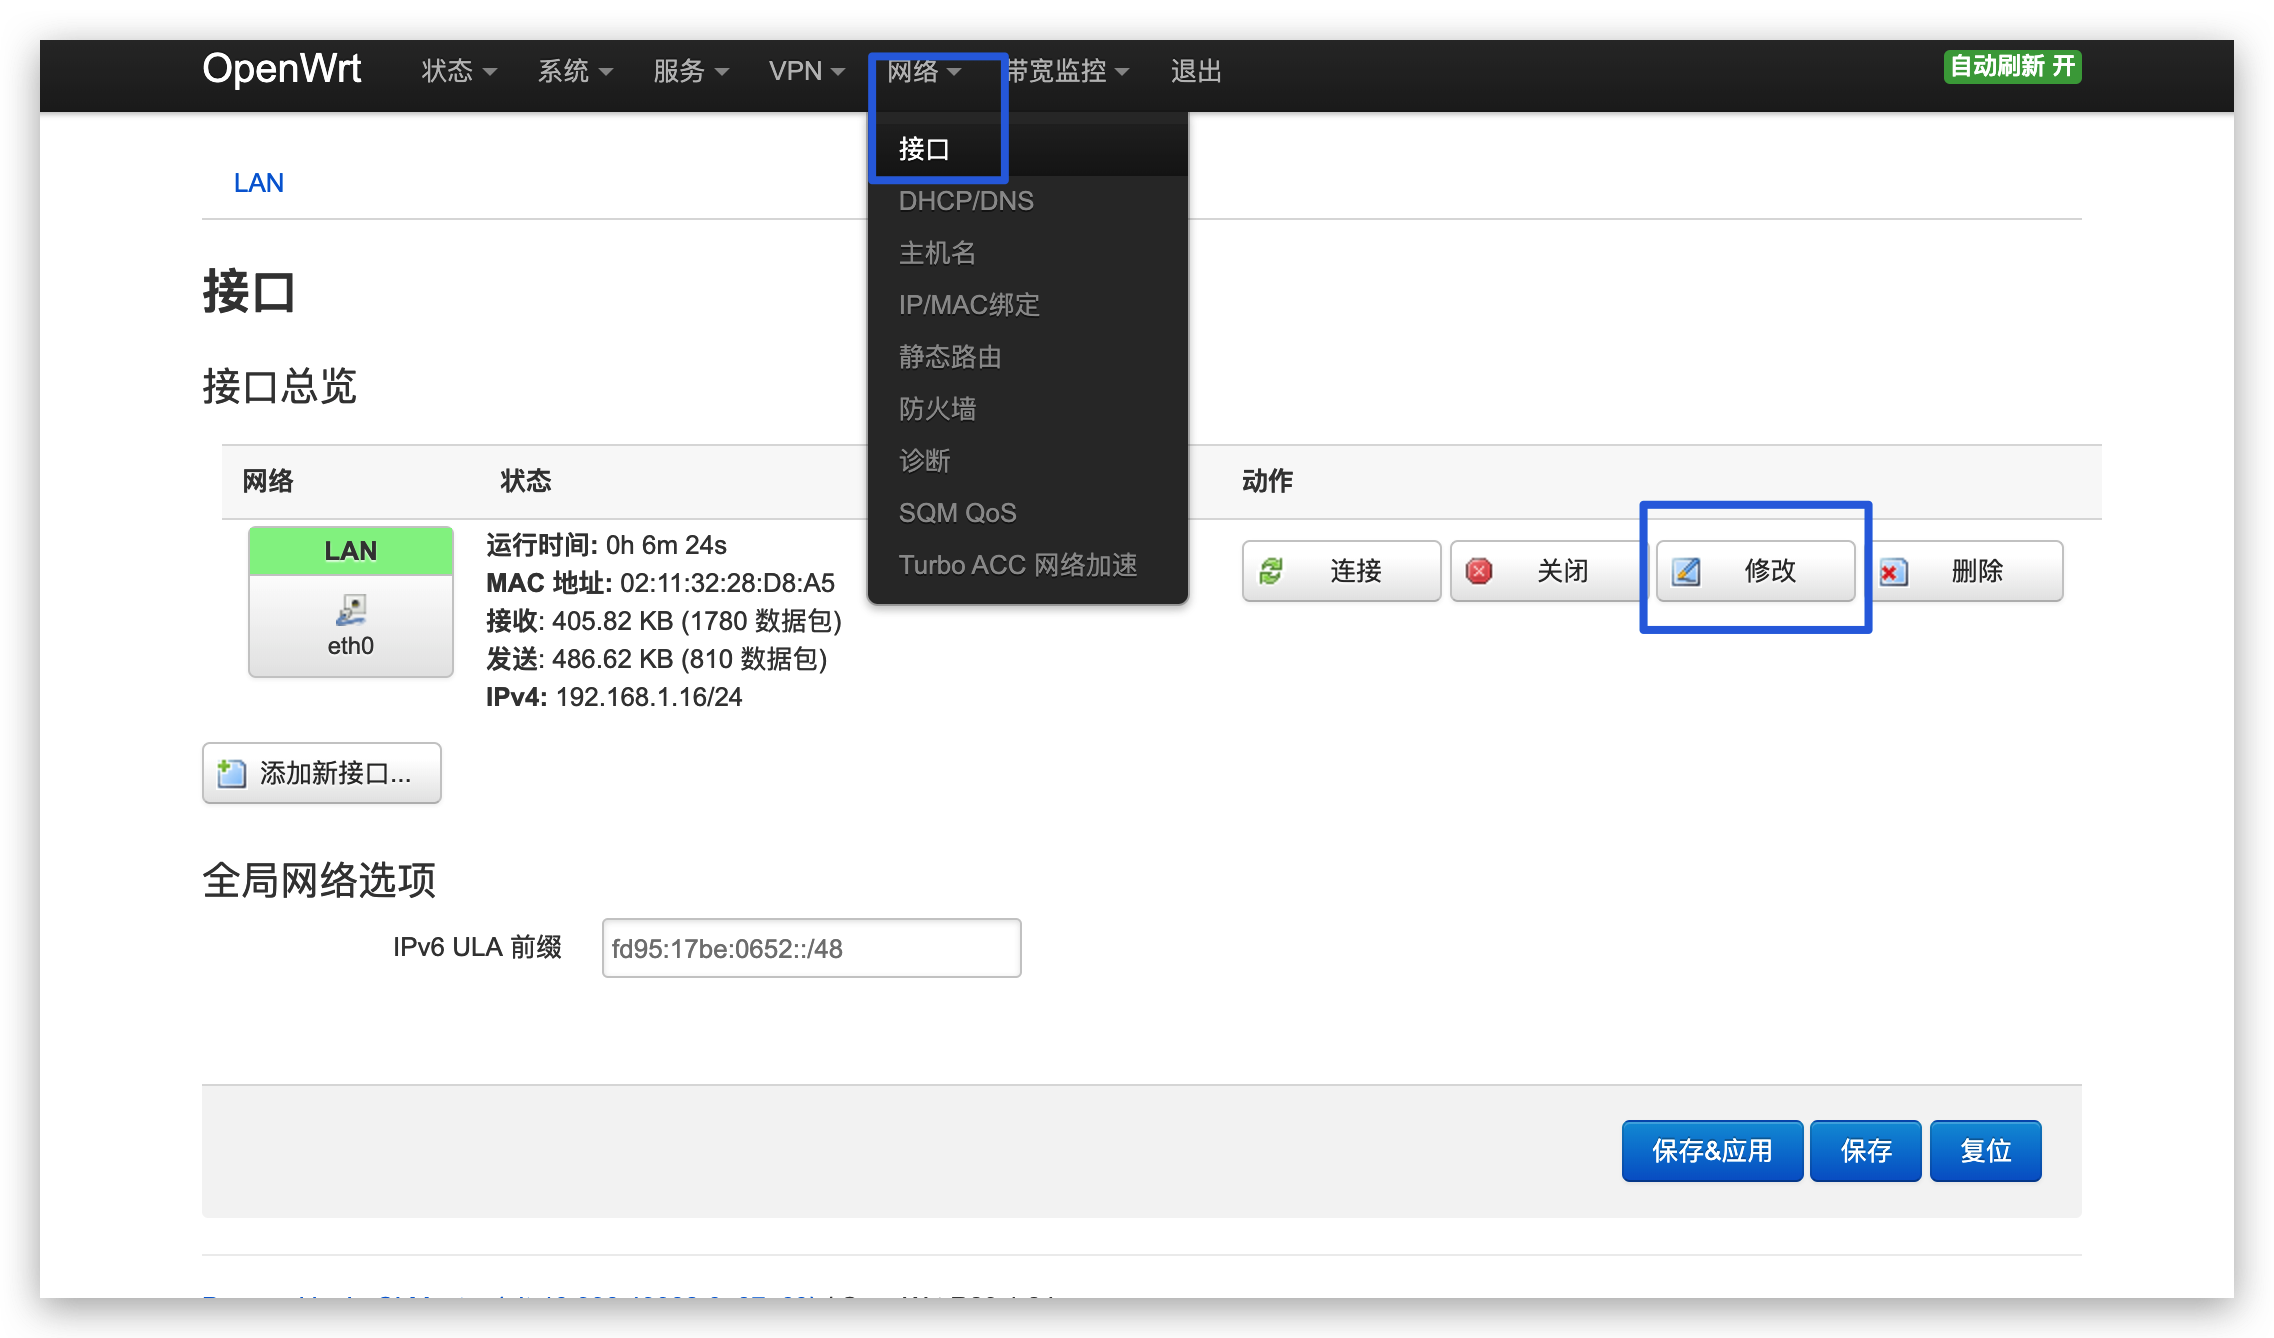This screenshot has height=1338, width=2274.
Task: Open the VPN dropdown menu
Action: click(x=806, y=71)
